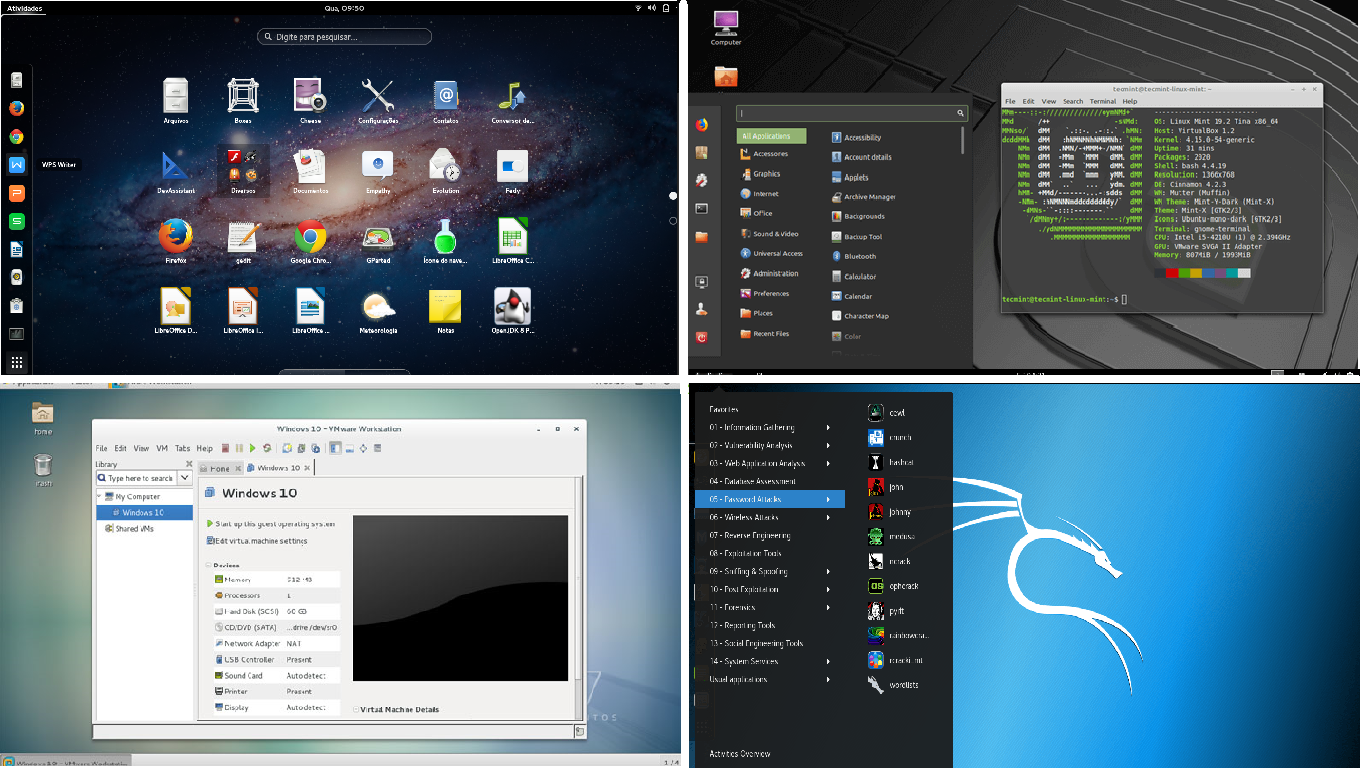Click Mint menu search input box
The image size is (1360, 768).
point(852,113)
